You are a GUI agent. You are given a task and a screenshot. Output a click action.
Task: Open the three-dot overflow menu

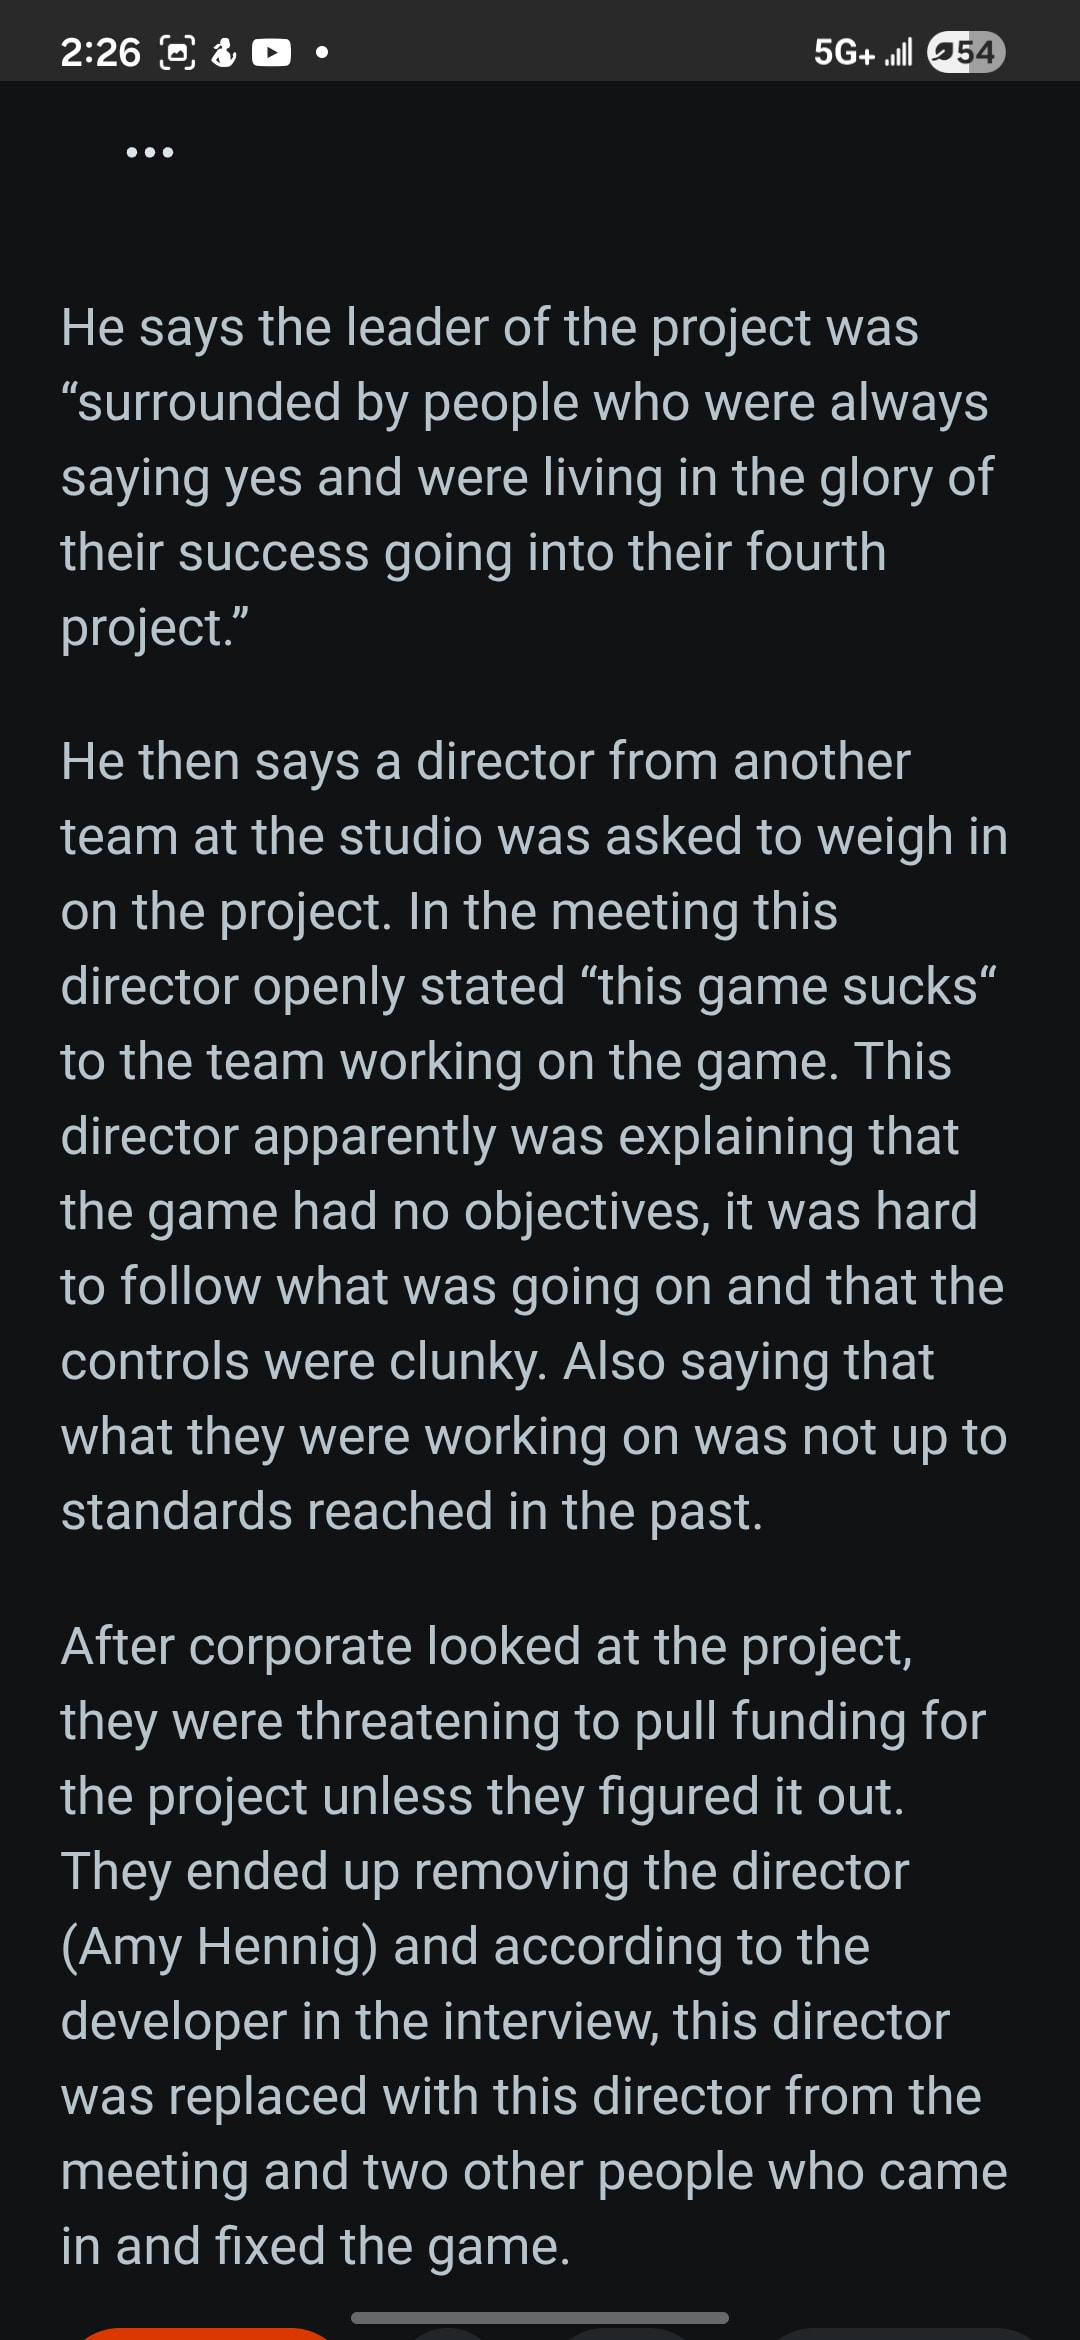click(x=150, y=153)
